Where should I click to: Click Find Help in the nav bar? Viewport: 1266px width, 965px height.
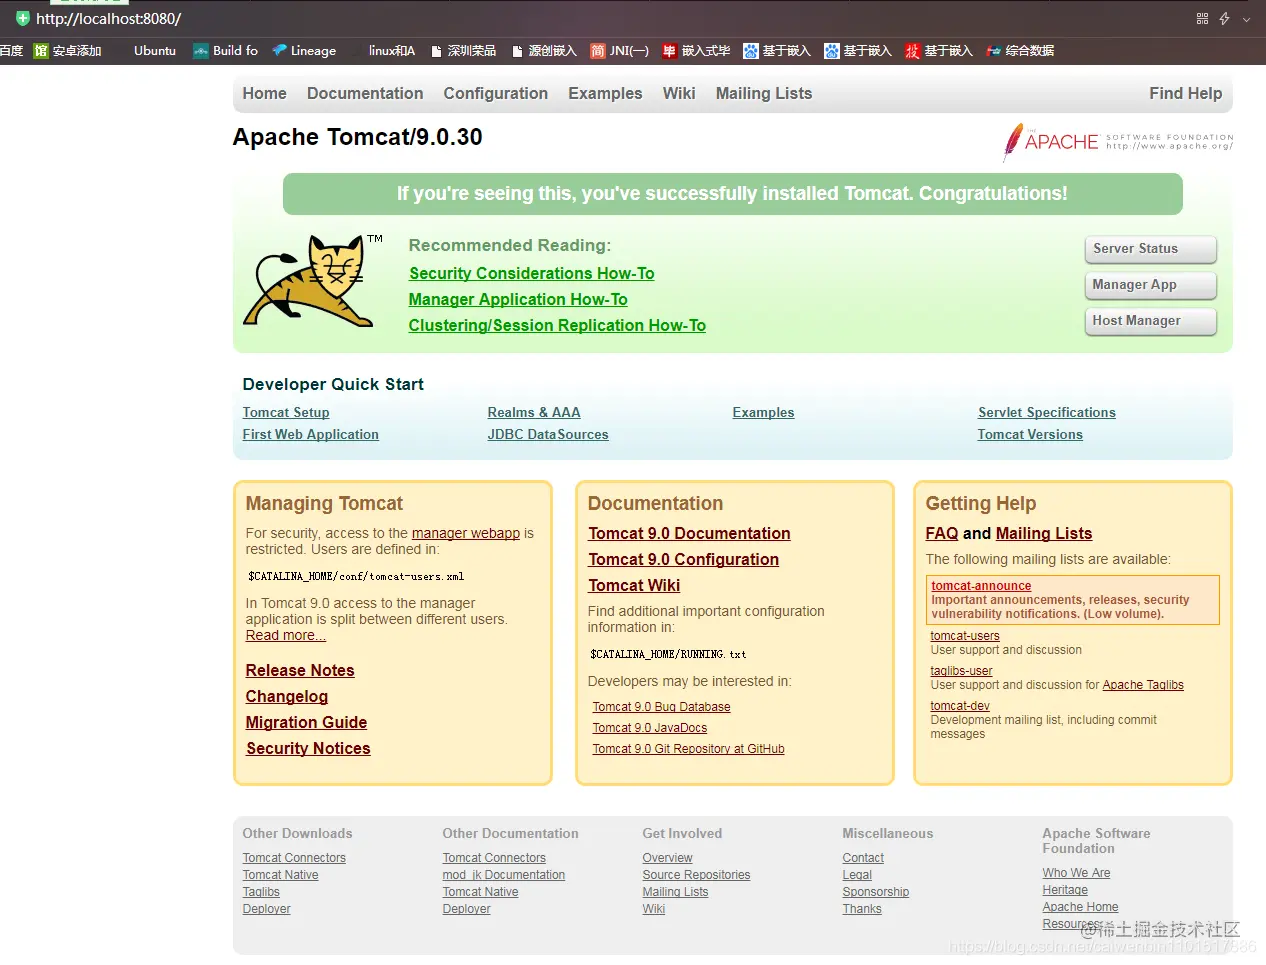pos(1185,93)
